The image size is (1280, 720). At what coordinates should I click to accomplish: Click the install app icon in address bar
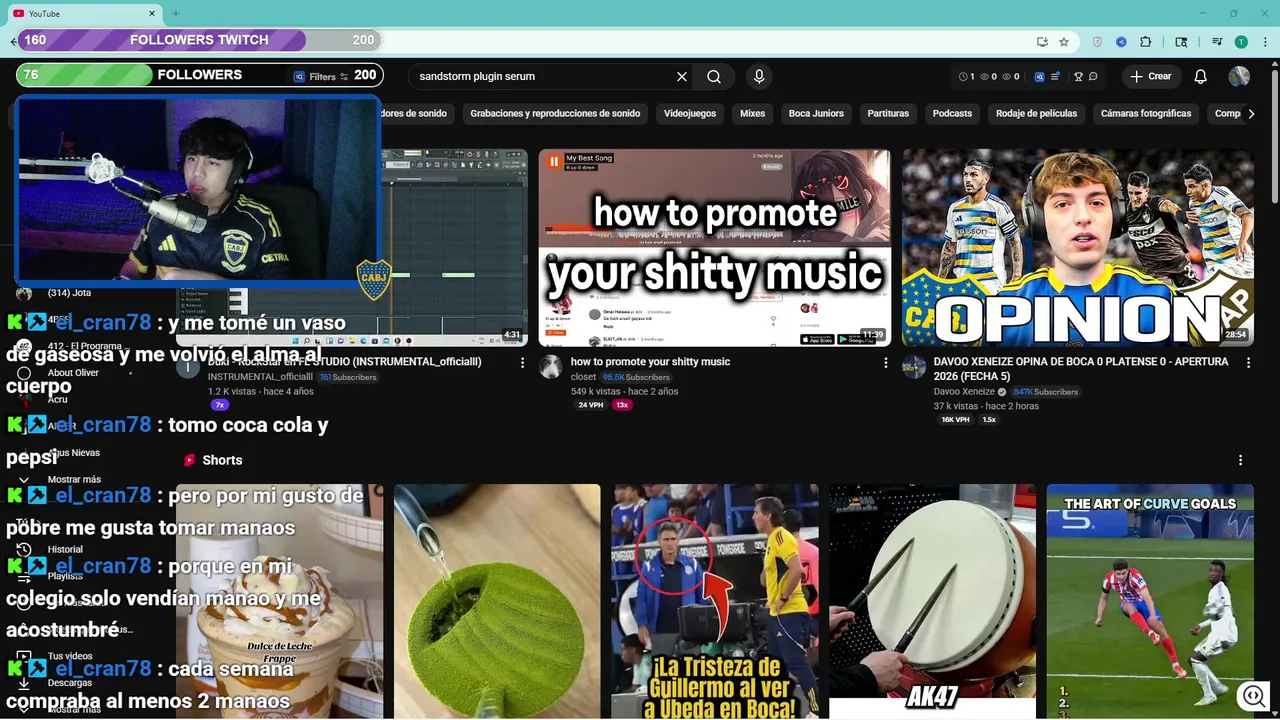(1042, 42)
